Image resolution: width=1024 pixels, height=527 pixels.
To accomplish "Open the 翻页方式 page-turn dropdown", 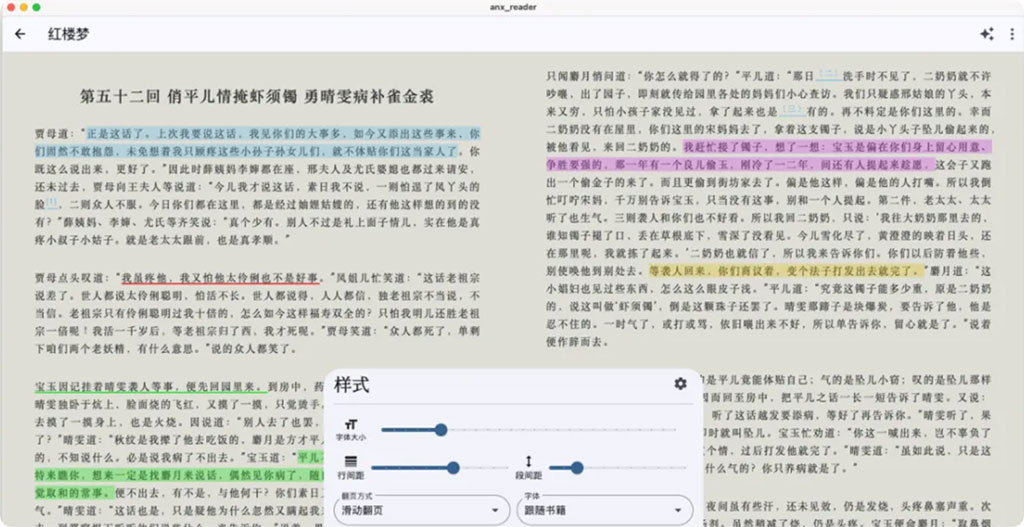I will pyautogui.click(x=422, y=510).
